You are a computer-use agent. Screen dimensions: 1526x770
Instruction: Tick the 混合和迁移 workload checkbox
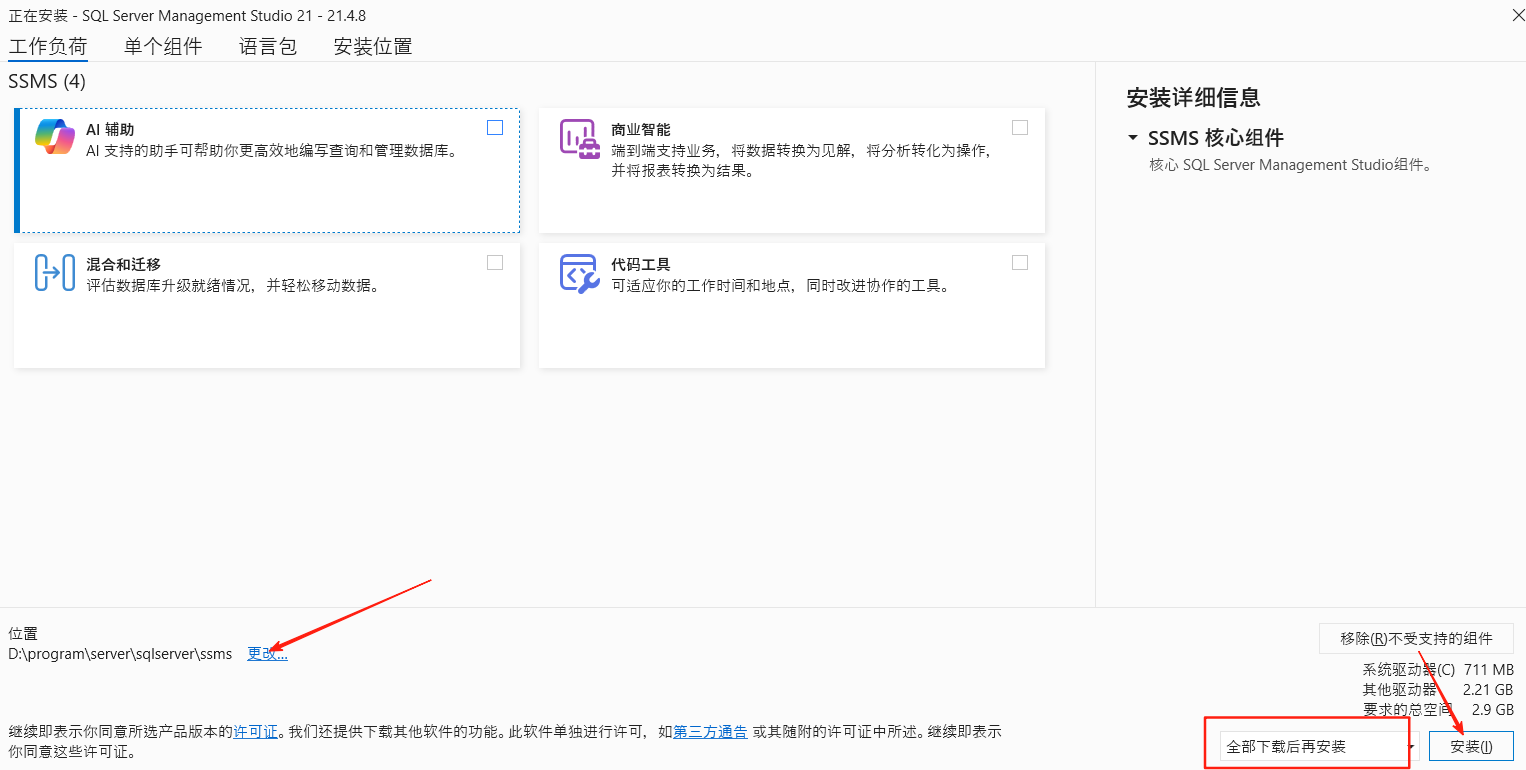click(x=495, y=262)
